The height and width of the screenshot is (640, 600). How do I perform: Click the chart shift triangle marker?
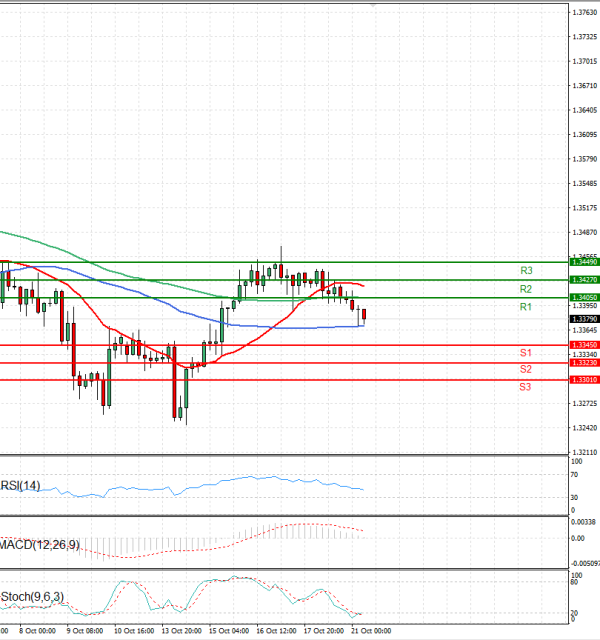(374, 5)
